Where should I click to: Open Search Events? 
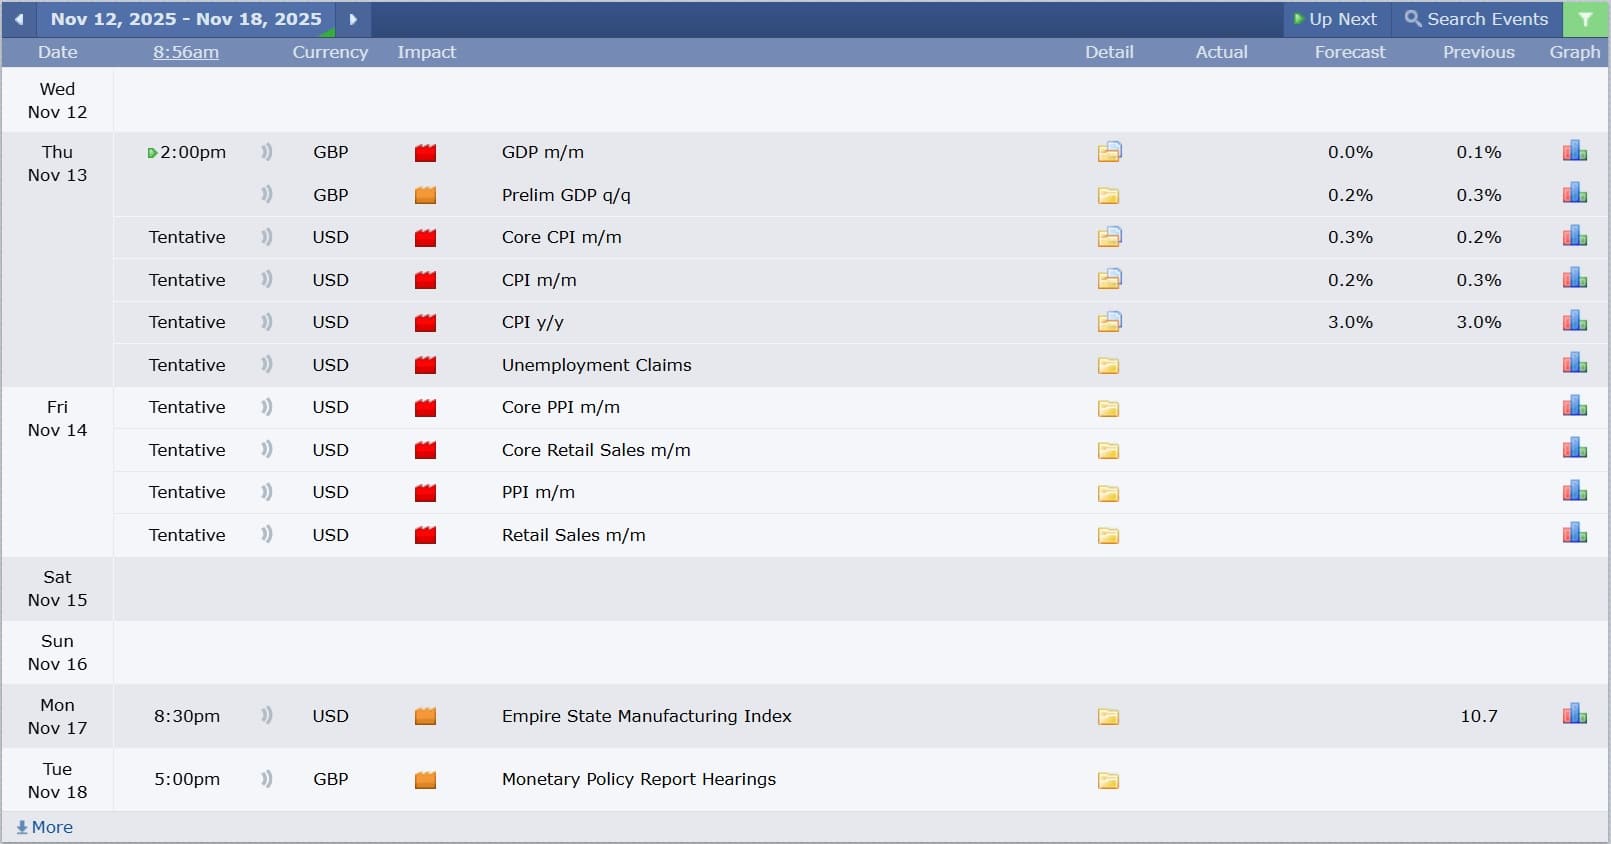click(1476, 19)
